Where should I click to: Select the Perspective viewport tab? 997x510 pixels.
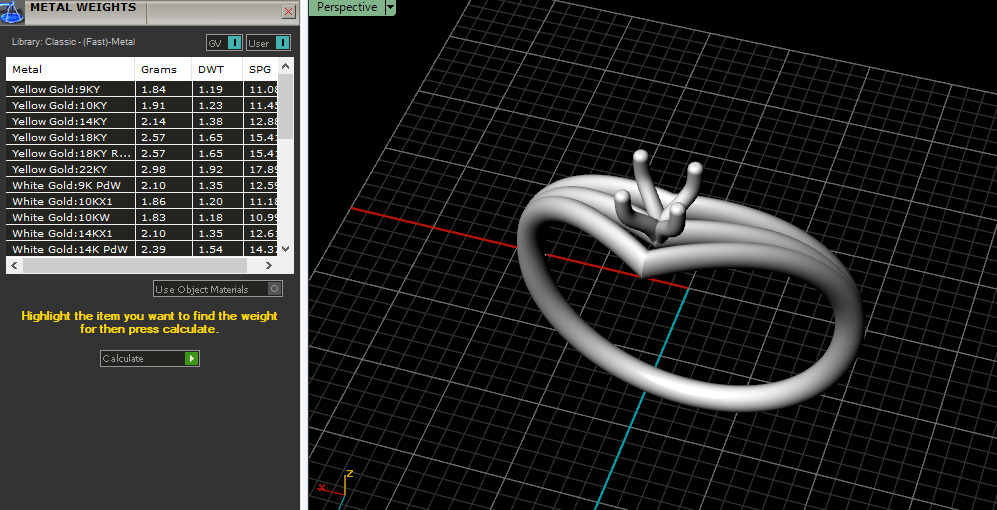(347, 8)
